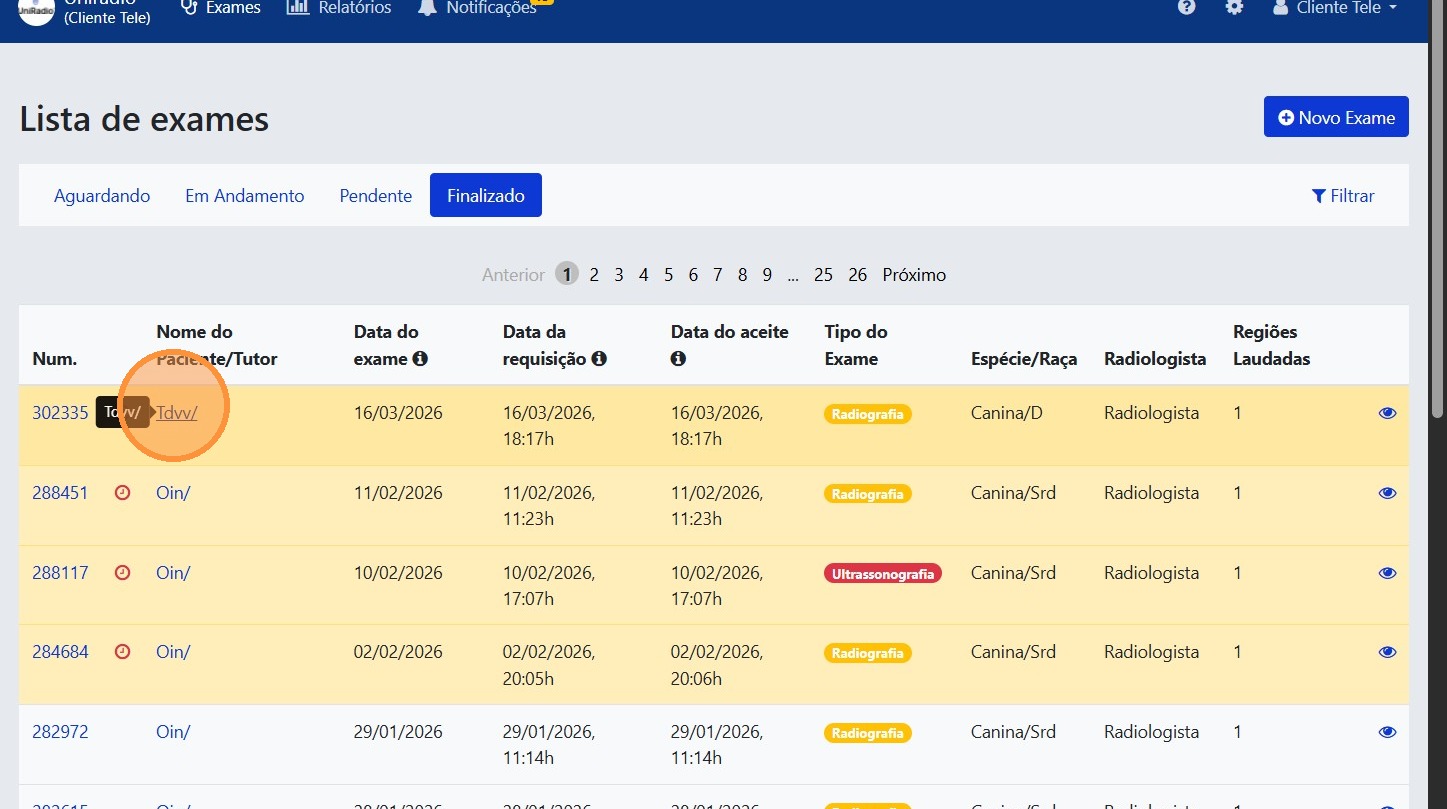
Task: Click info icon under Data do aceite
Action: point(678,358)
